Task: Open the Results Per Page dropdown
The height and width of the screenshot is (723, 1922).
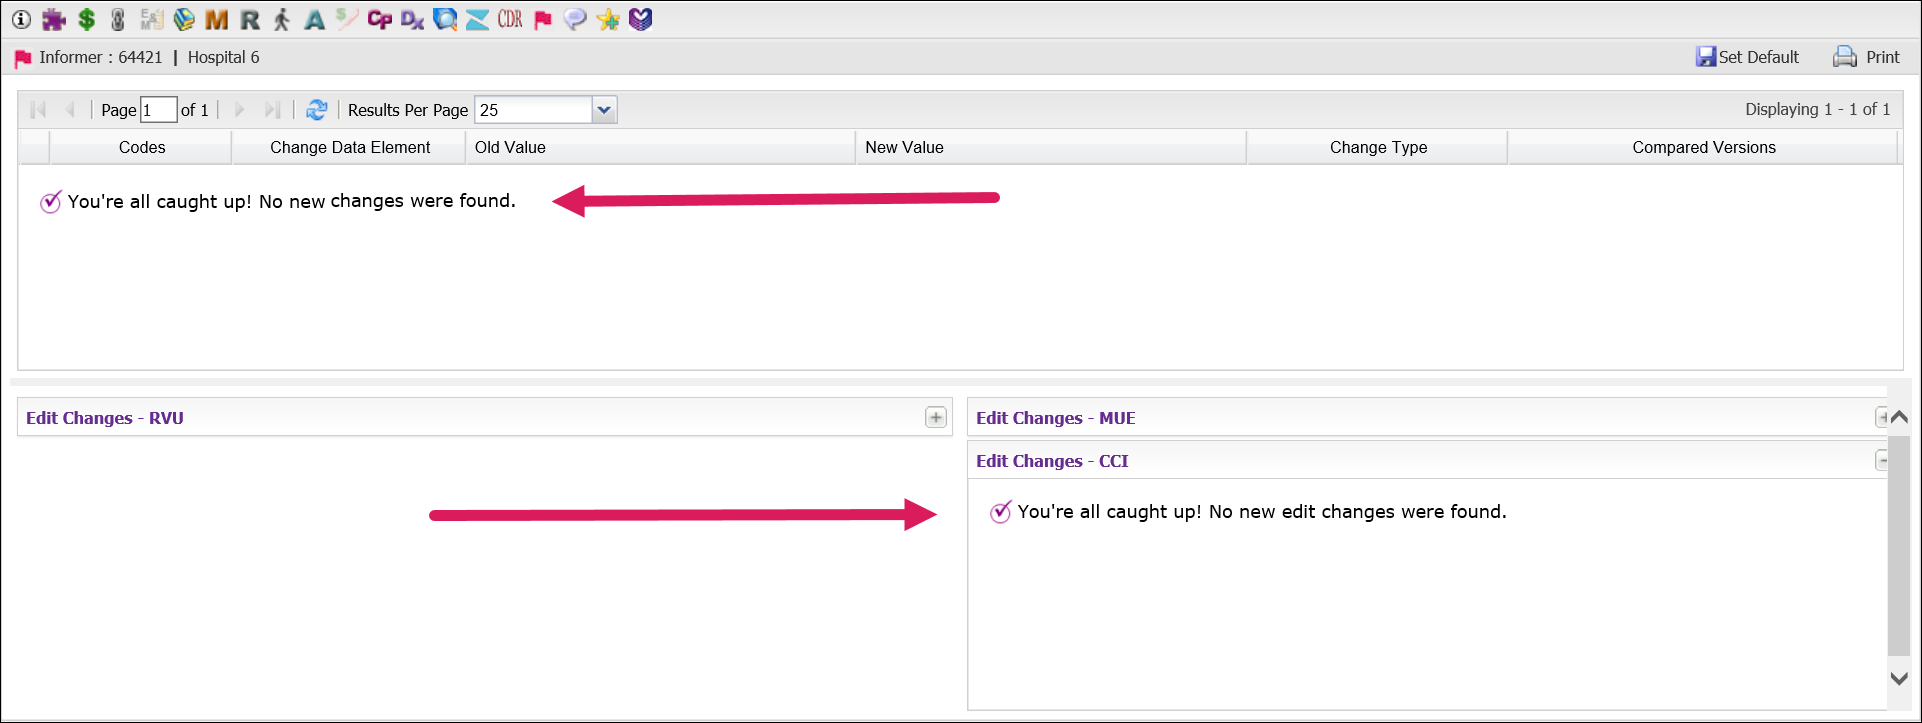Action: click(x=604, y=110)
